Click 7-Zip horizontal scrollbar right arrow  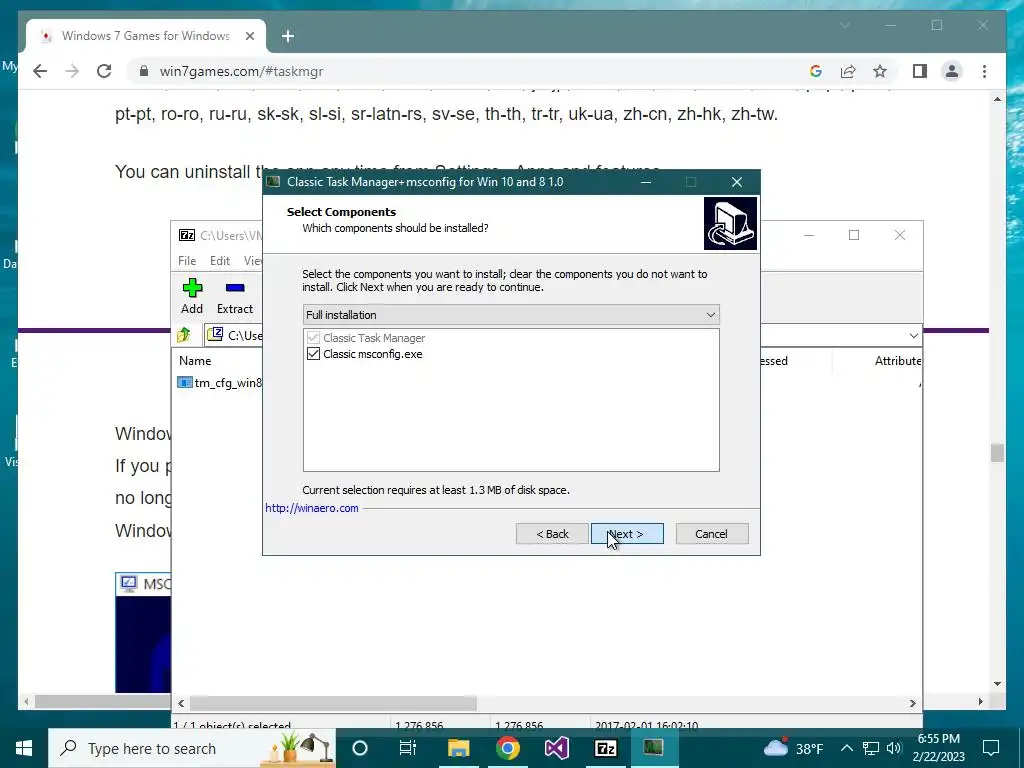[912, 703]
